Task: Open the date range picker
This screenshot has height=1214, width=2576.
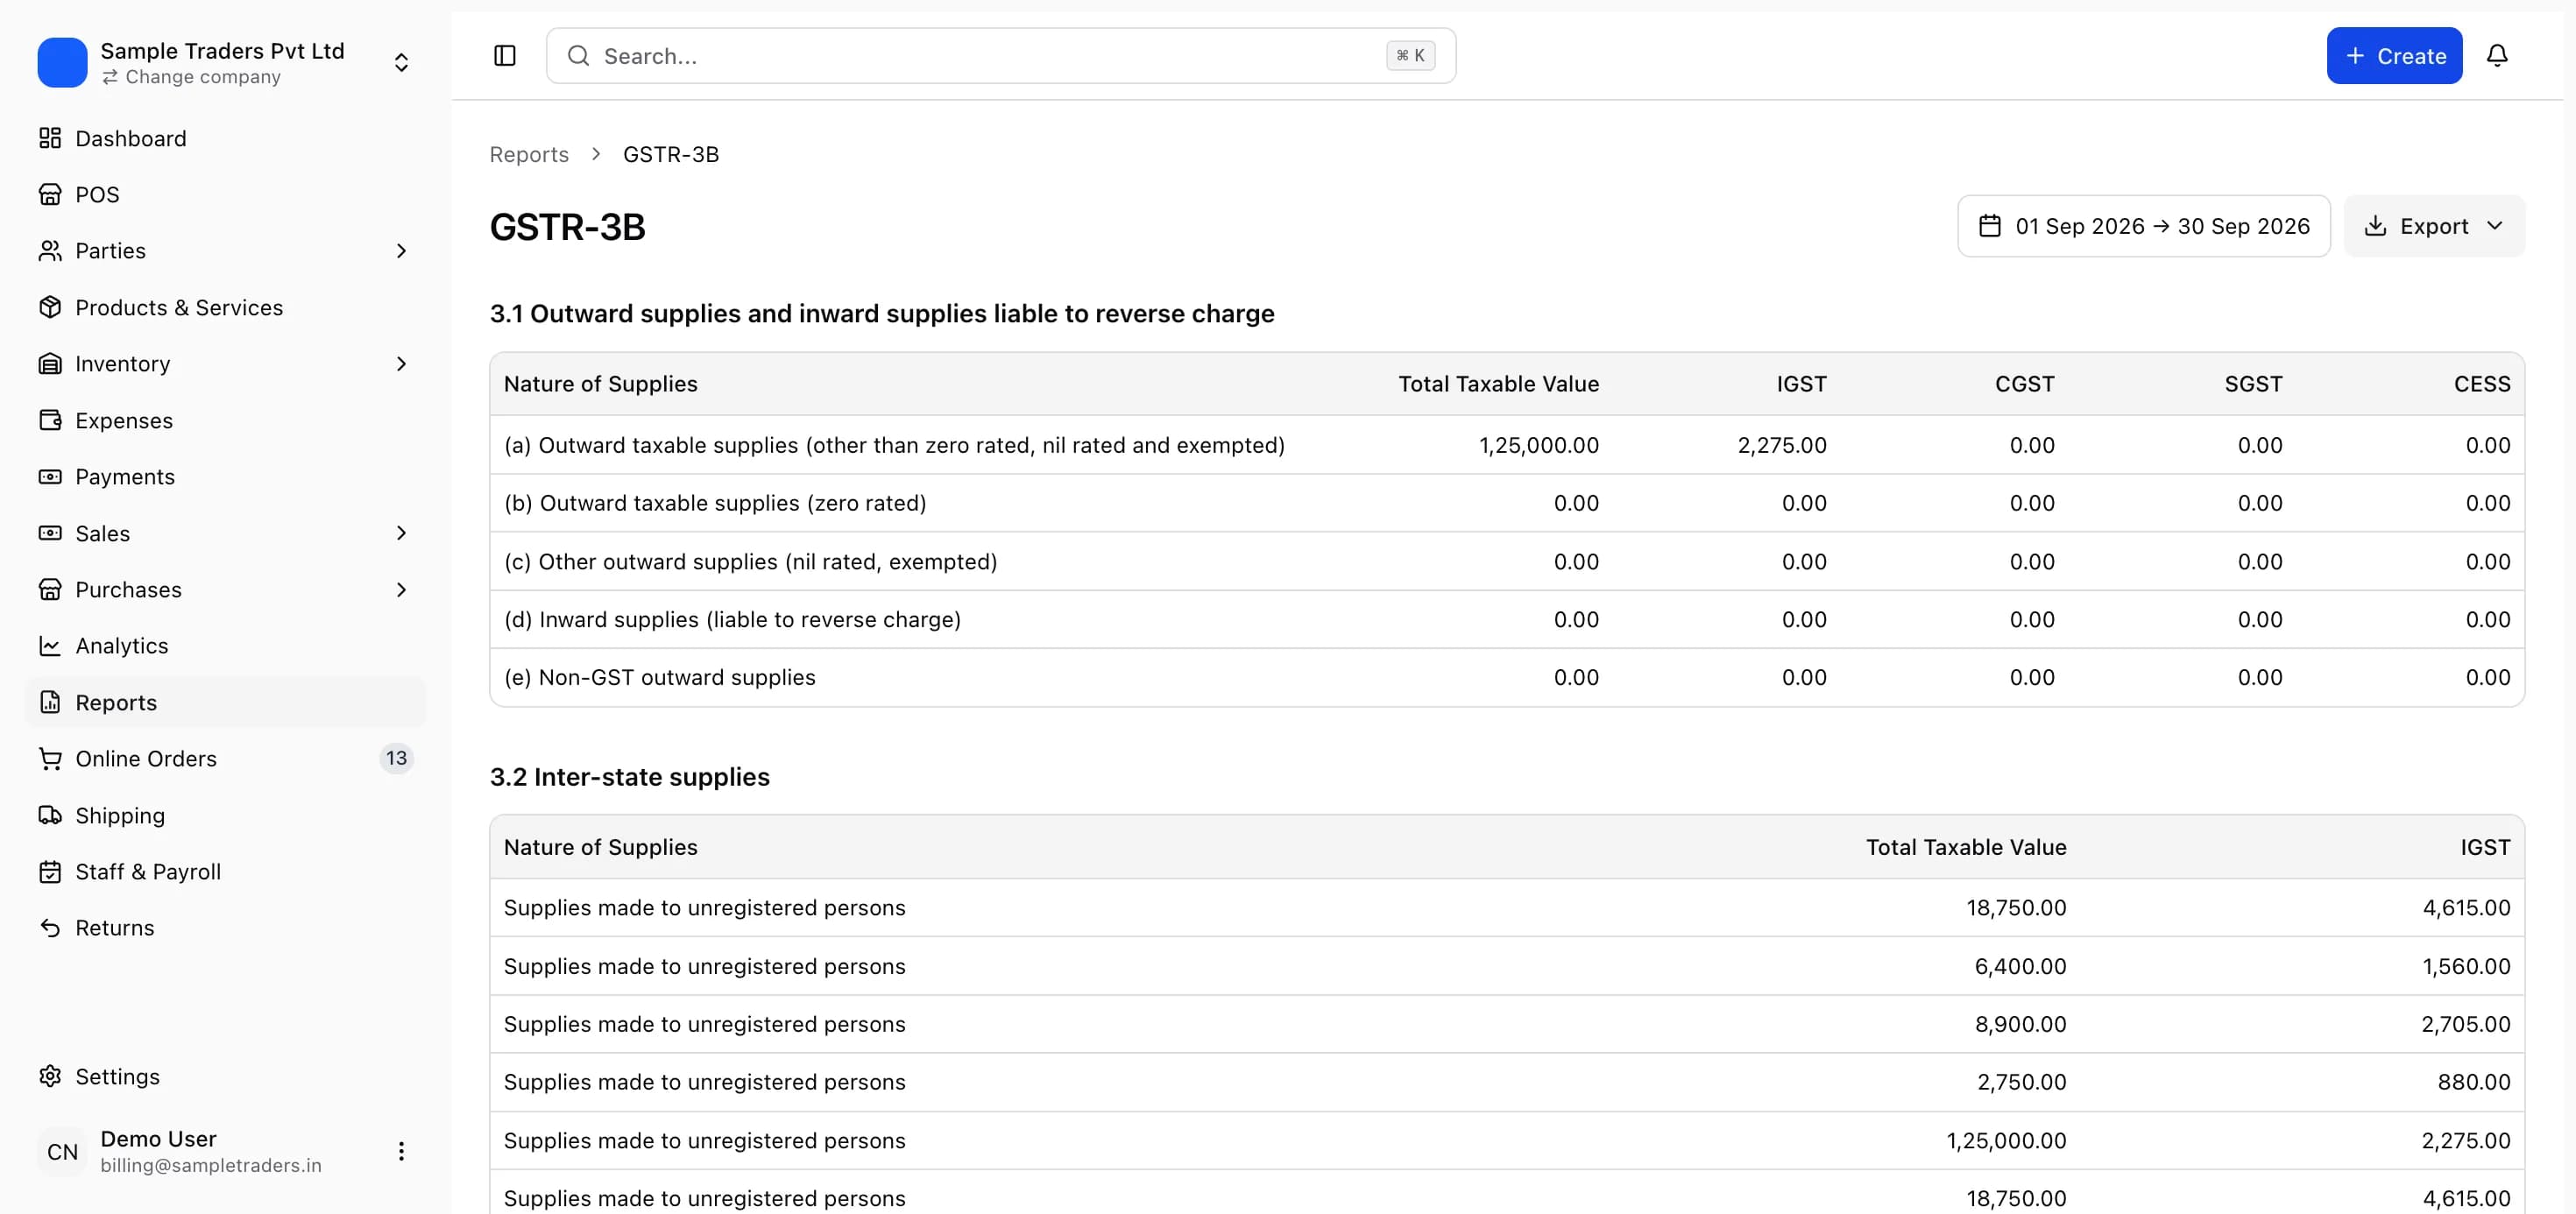Action: [2144, 226]
